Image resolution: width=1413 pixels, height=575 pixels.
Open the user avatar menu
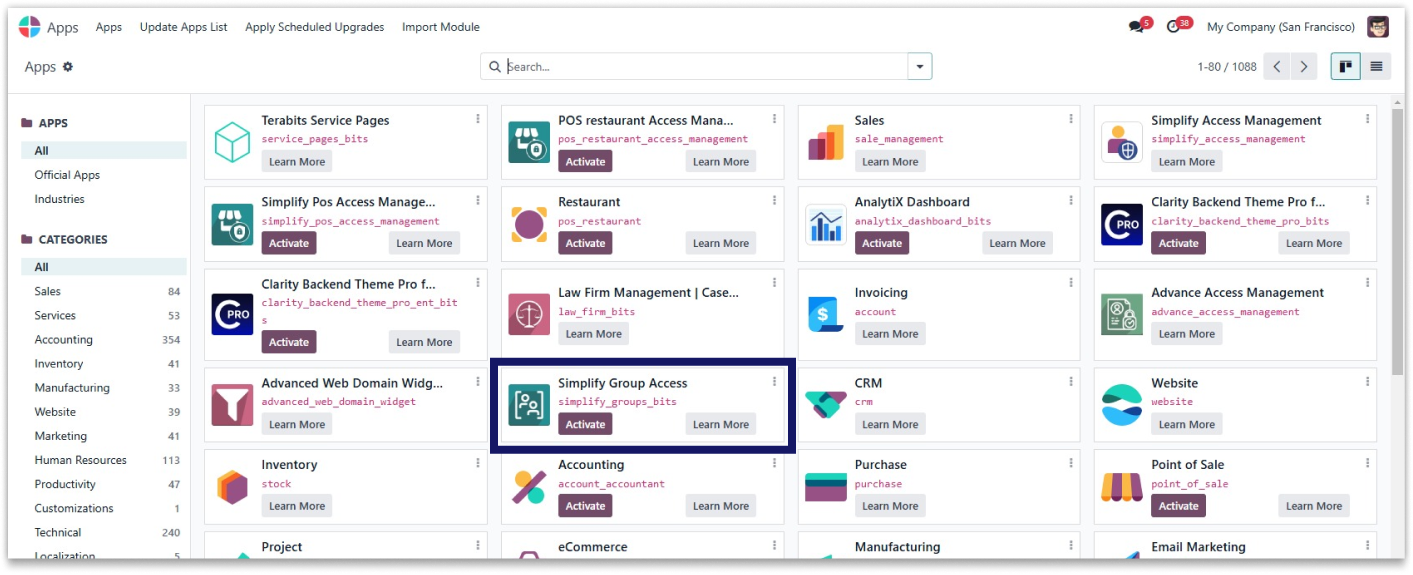point(1378,27)
